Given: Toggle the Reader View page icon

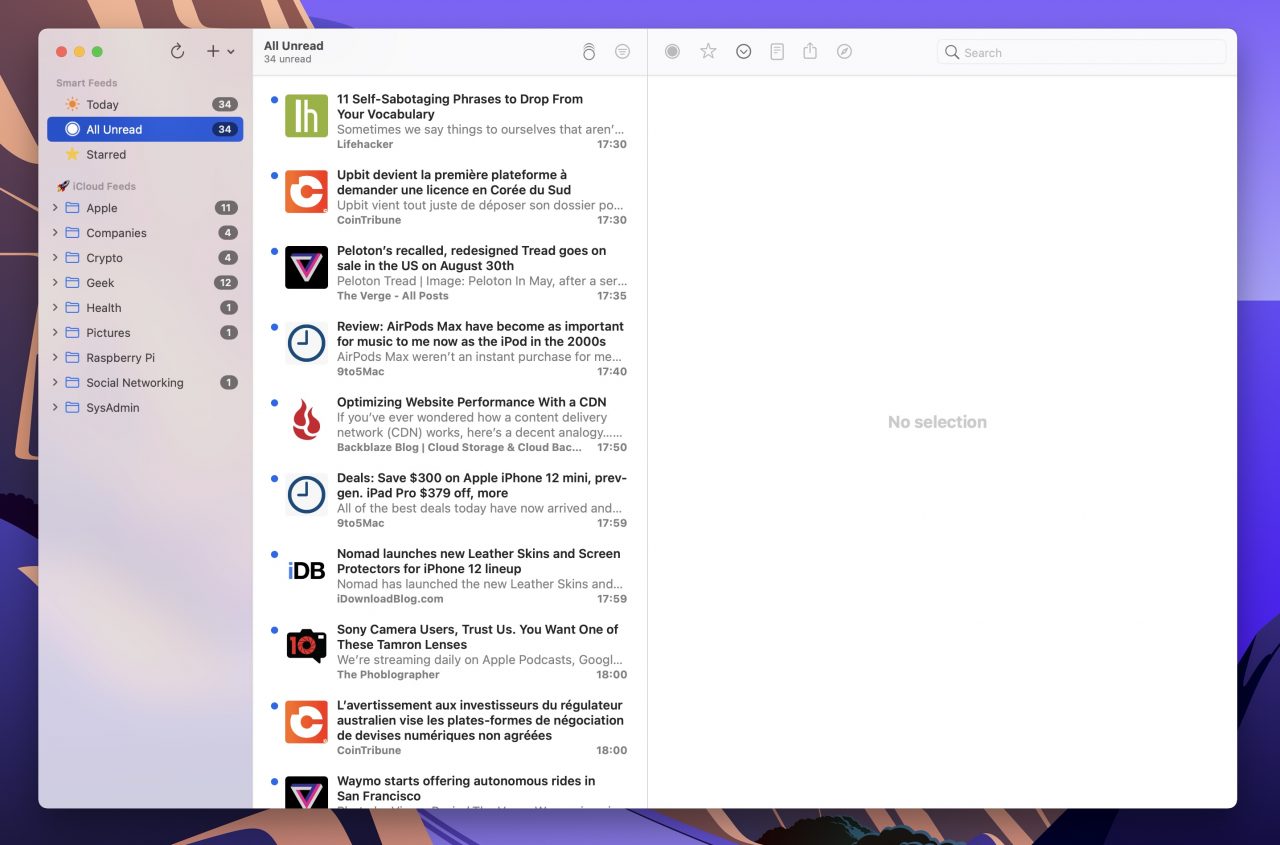Looking at the screenshot, I should [x=777, y=51].
